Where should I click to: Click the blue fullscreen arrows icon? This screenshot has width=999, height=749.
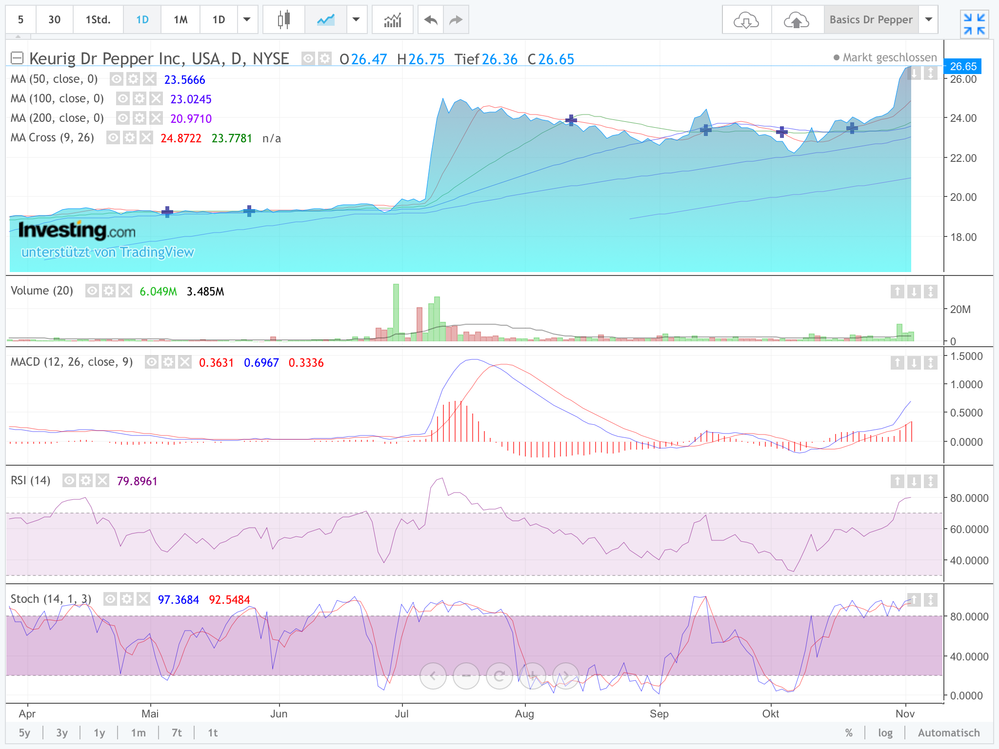[973, 23]
